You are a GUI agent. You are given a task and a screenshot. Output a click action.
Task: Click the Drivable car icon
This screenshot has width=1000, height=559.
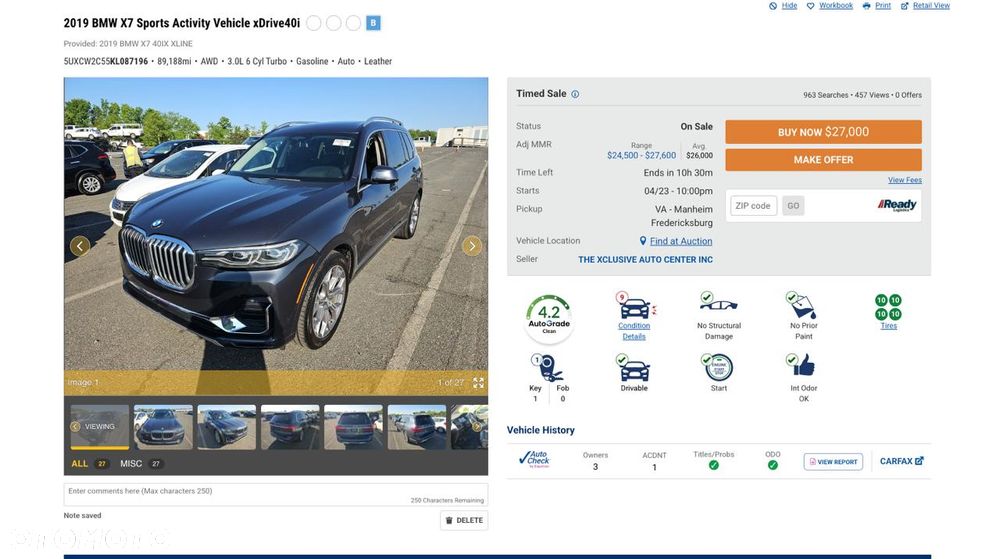[634, 368]
